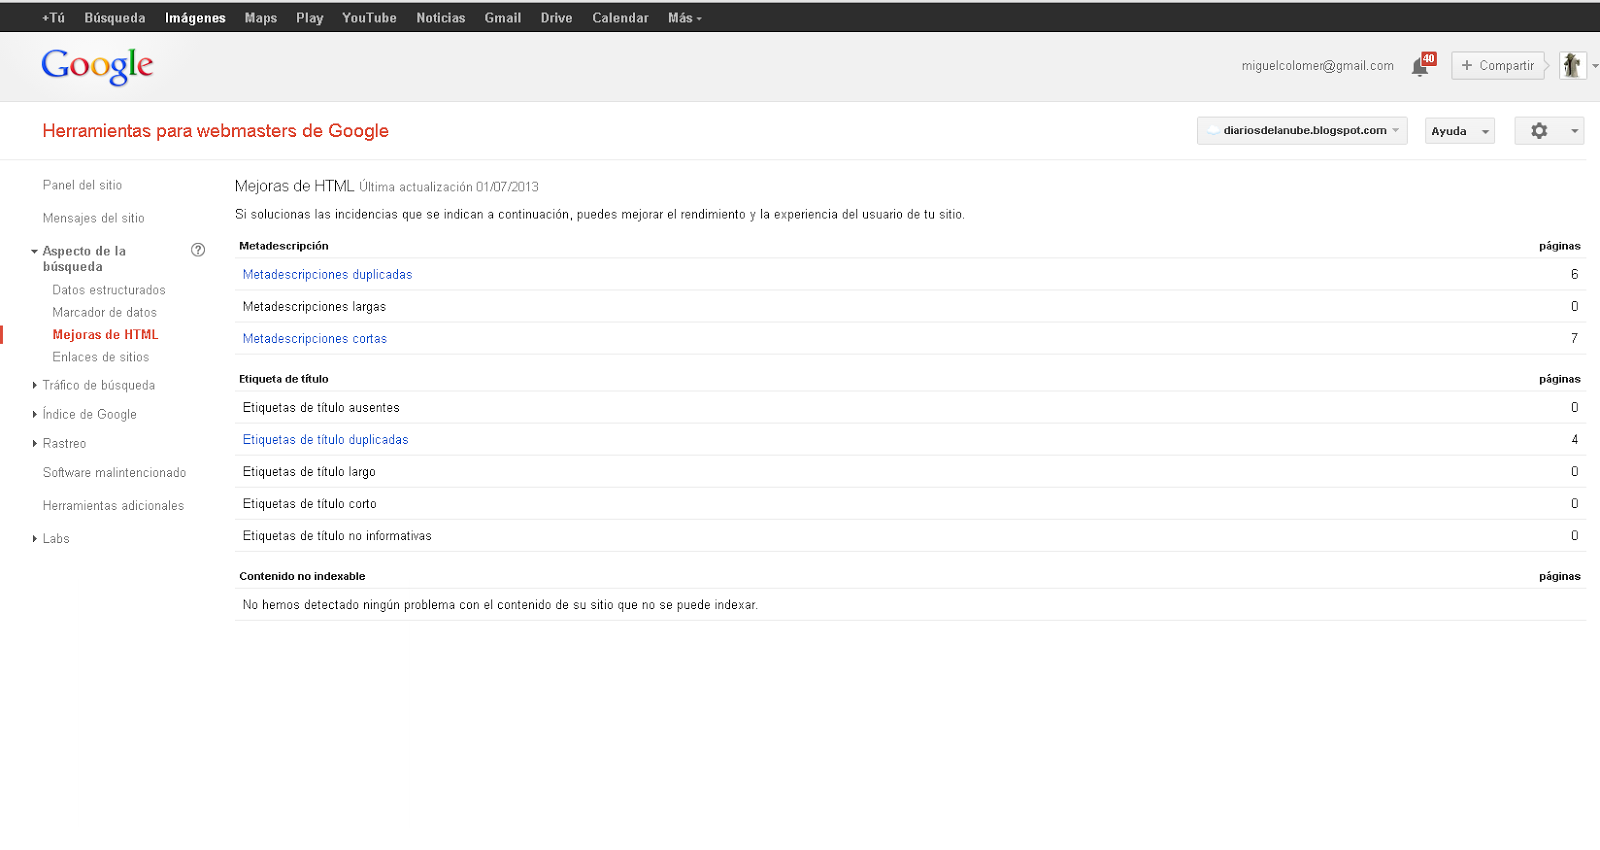
Task: Click the miguelcolomer@gmail.com account email
Action: point(1318,66)
